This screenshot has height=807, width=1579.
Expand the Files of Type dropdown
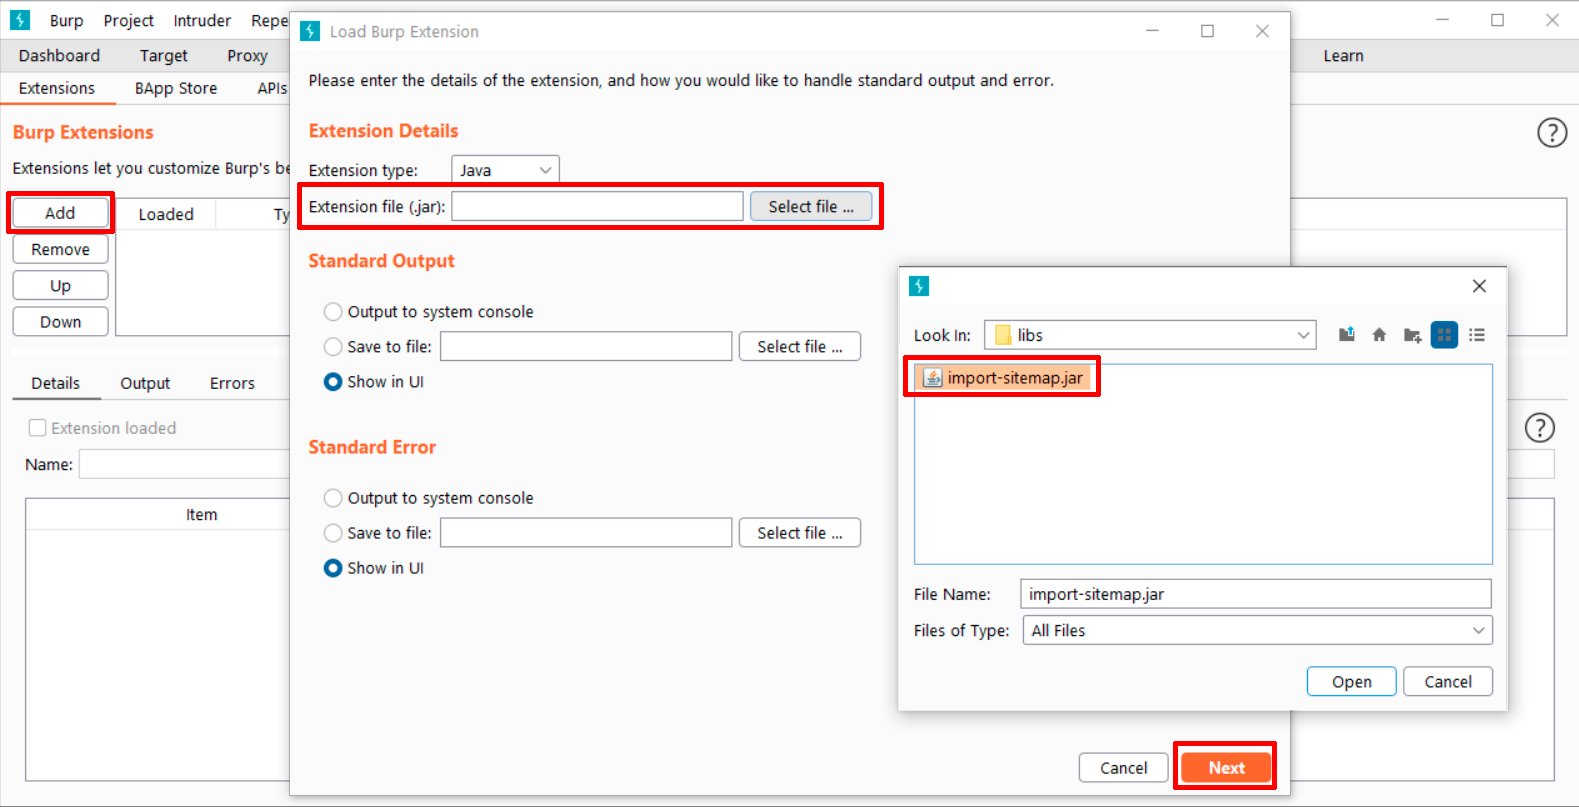click(x=1257, y=631)
